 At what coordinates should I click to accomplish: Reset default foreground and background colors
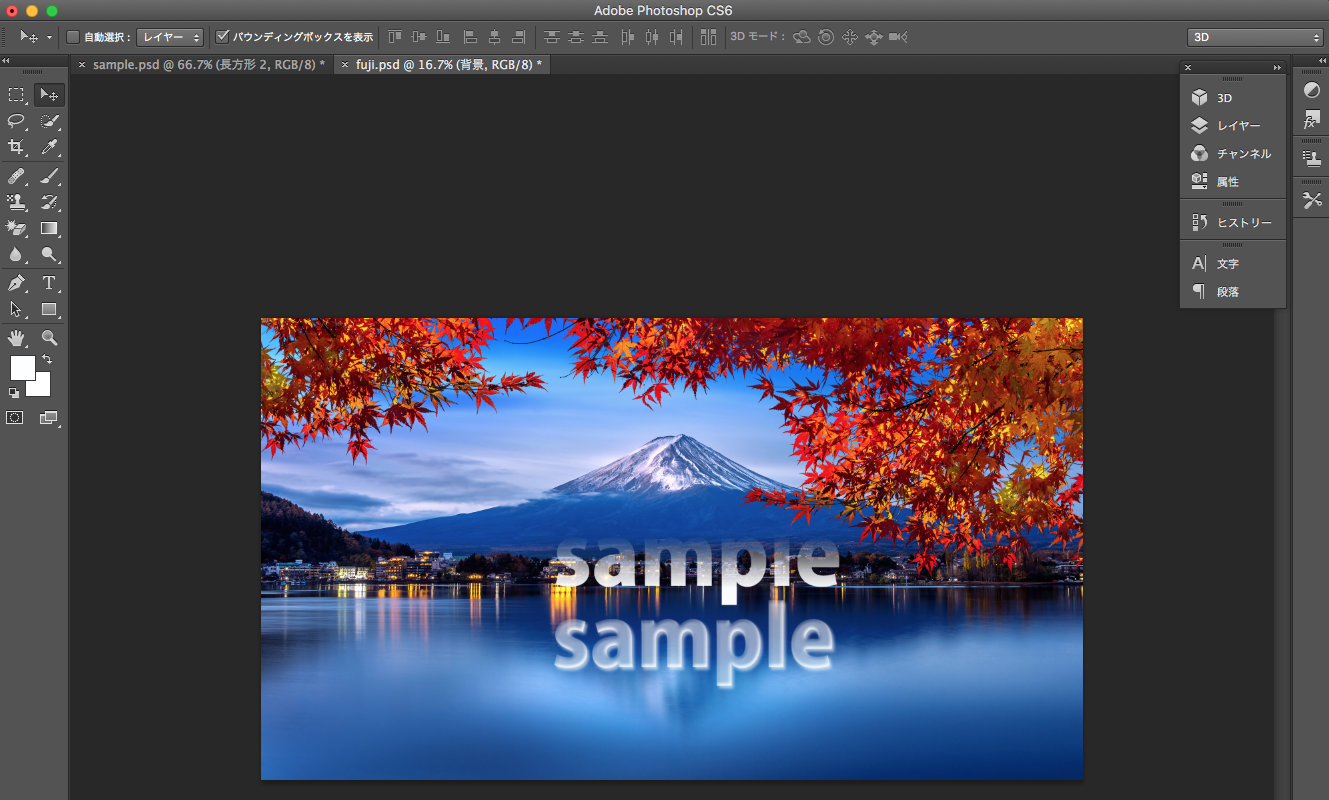coord(14,393)
